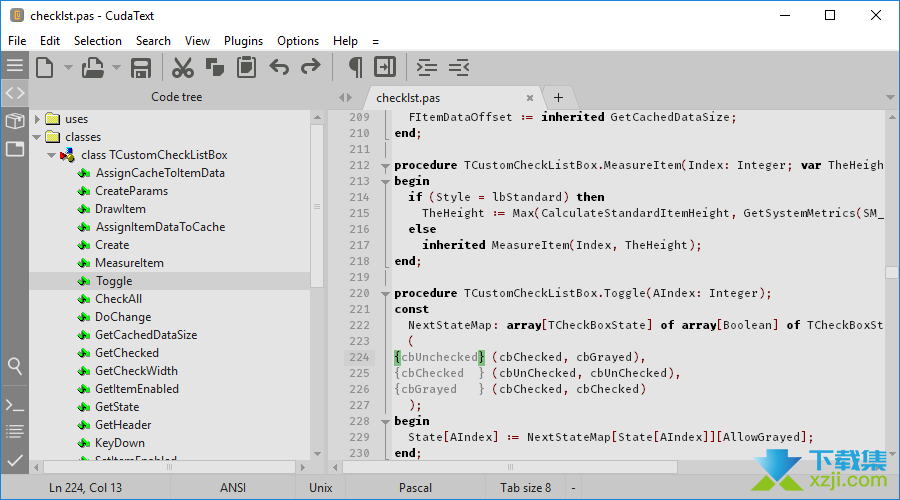Click the Save file toolbar icon
Viewport: 900px width, 500px height.
(x=141, y=67)
